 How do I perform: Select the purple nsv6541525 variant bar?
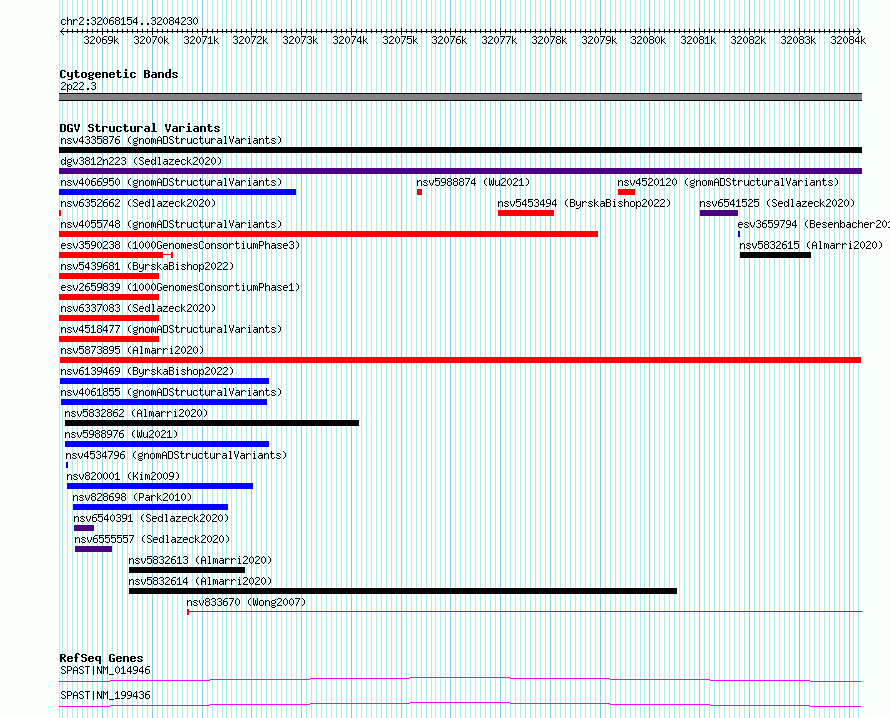tap(719, 213)
